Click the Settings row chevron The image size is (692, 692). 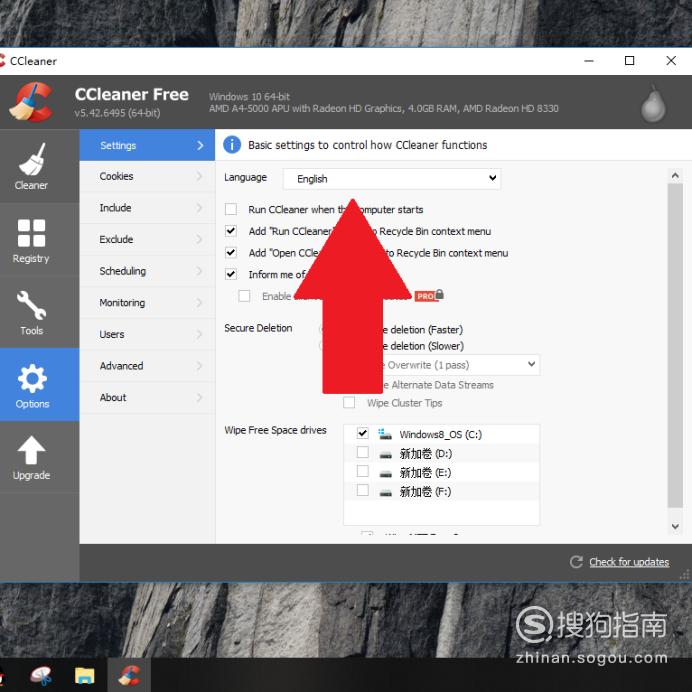point(200,145)
